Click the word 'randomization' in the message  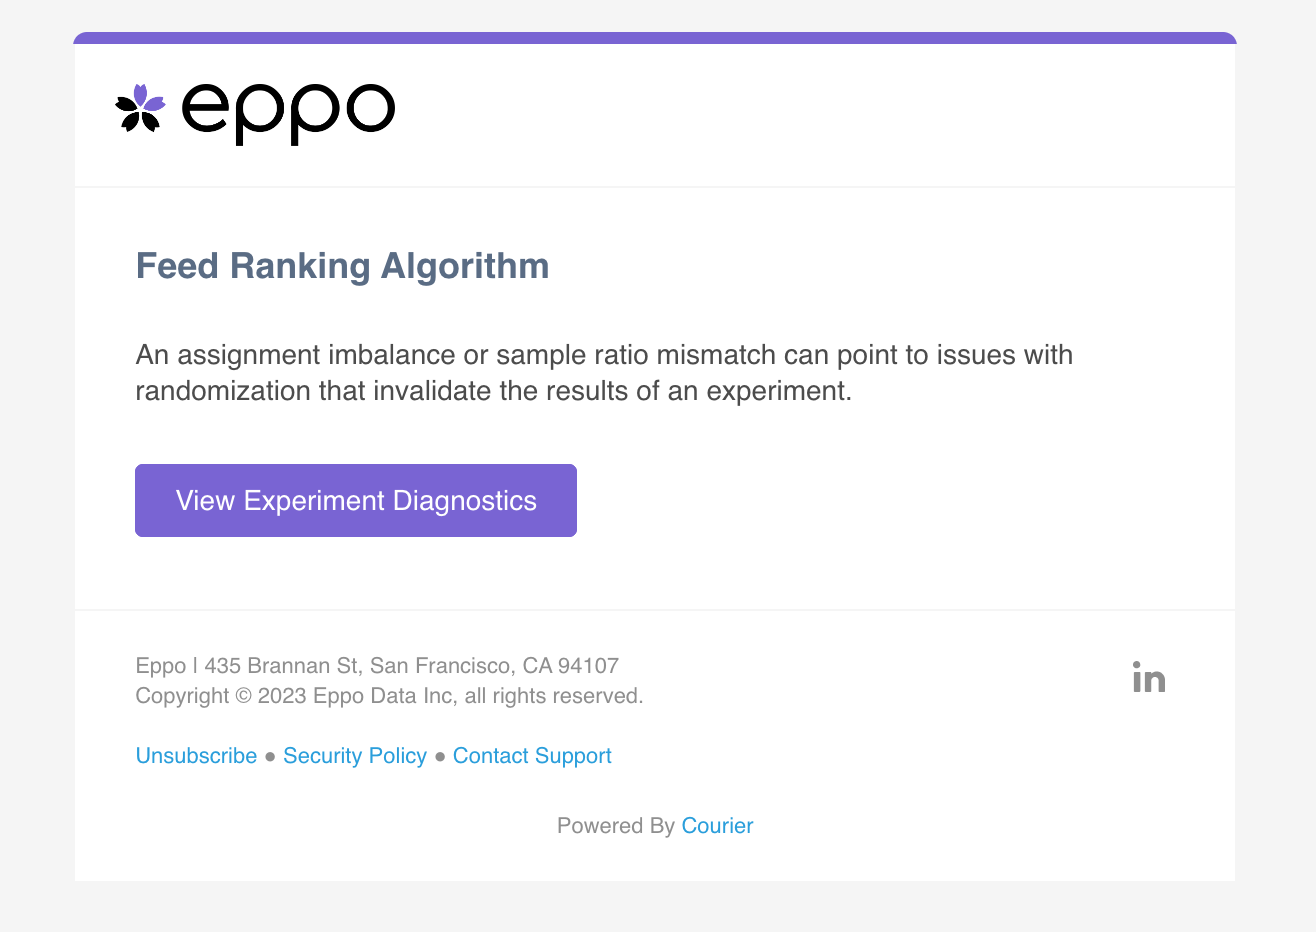223,391
